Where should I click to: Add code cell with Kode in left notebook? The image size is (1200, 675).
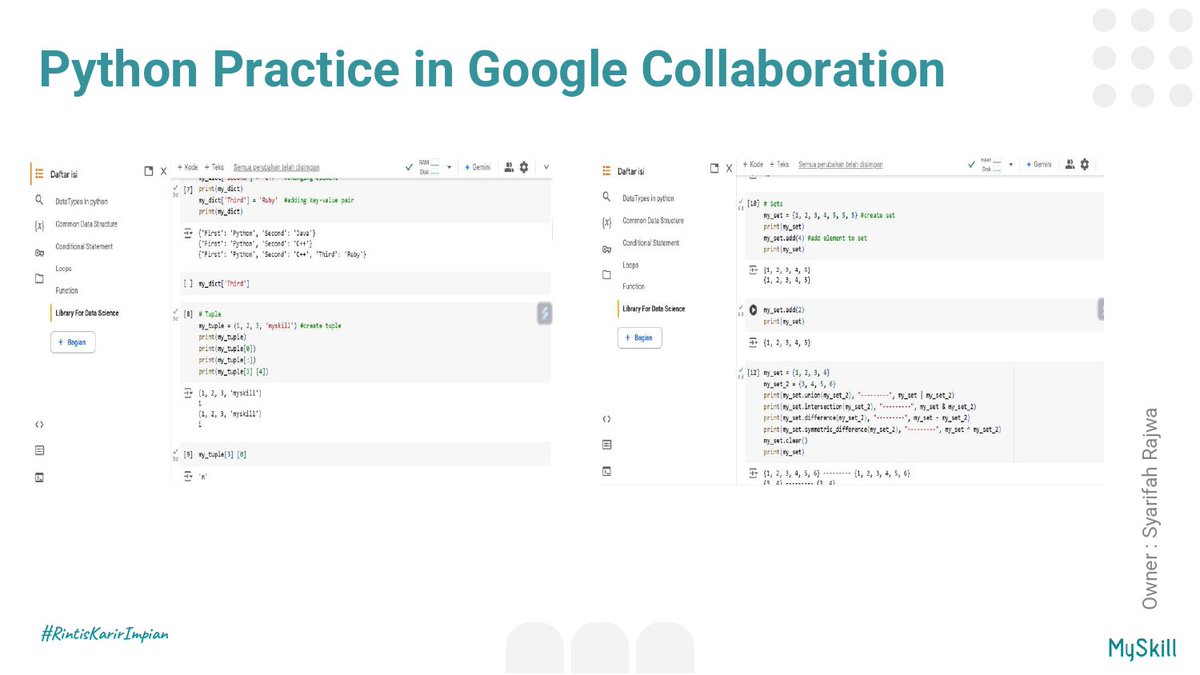tap(188, 167)
